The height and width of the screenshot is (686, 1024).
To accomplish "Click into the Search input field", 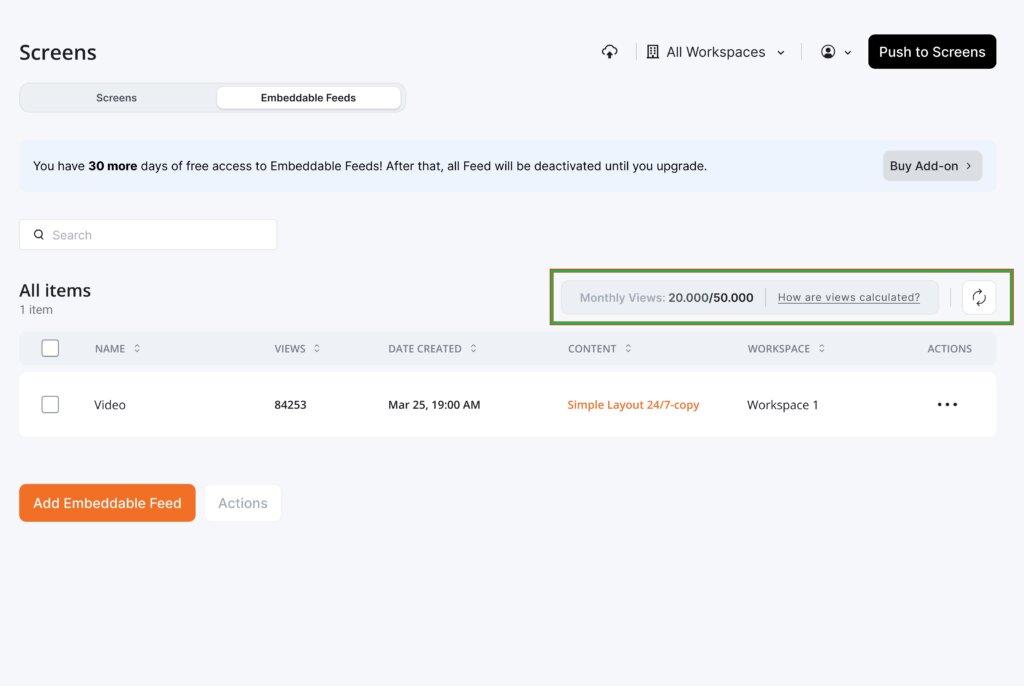I will click(x=160, y=235).
